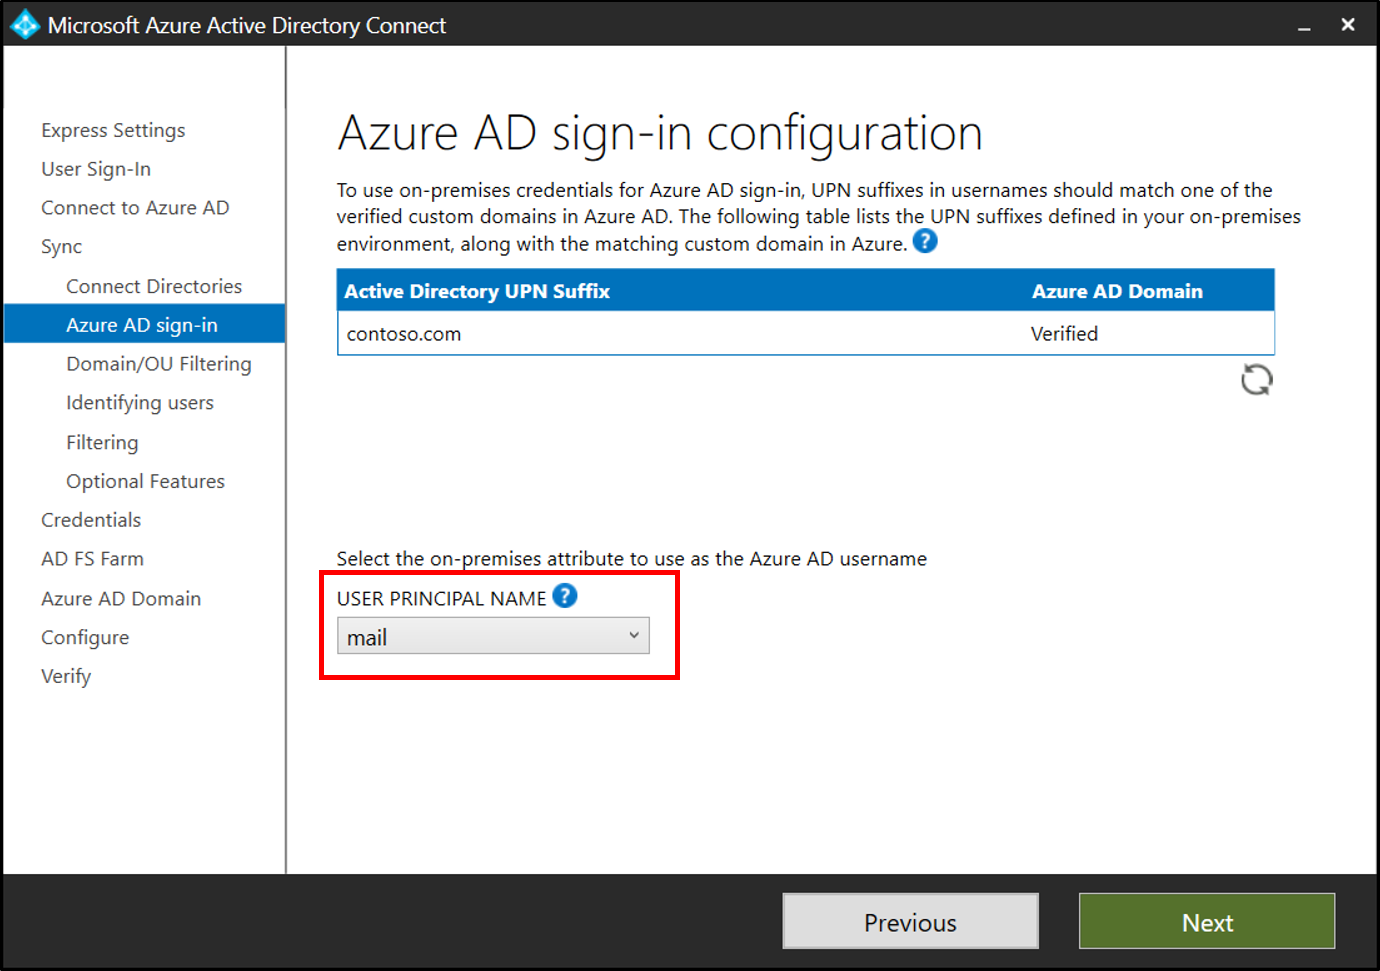Open Connect Directories in the sidebar
The width and height of the screenshot is (1380, 971).
click(x=154, y=286)
